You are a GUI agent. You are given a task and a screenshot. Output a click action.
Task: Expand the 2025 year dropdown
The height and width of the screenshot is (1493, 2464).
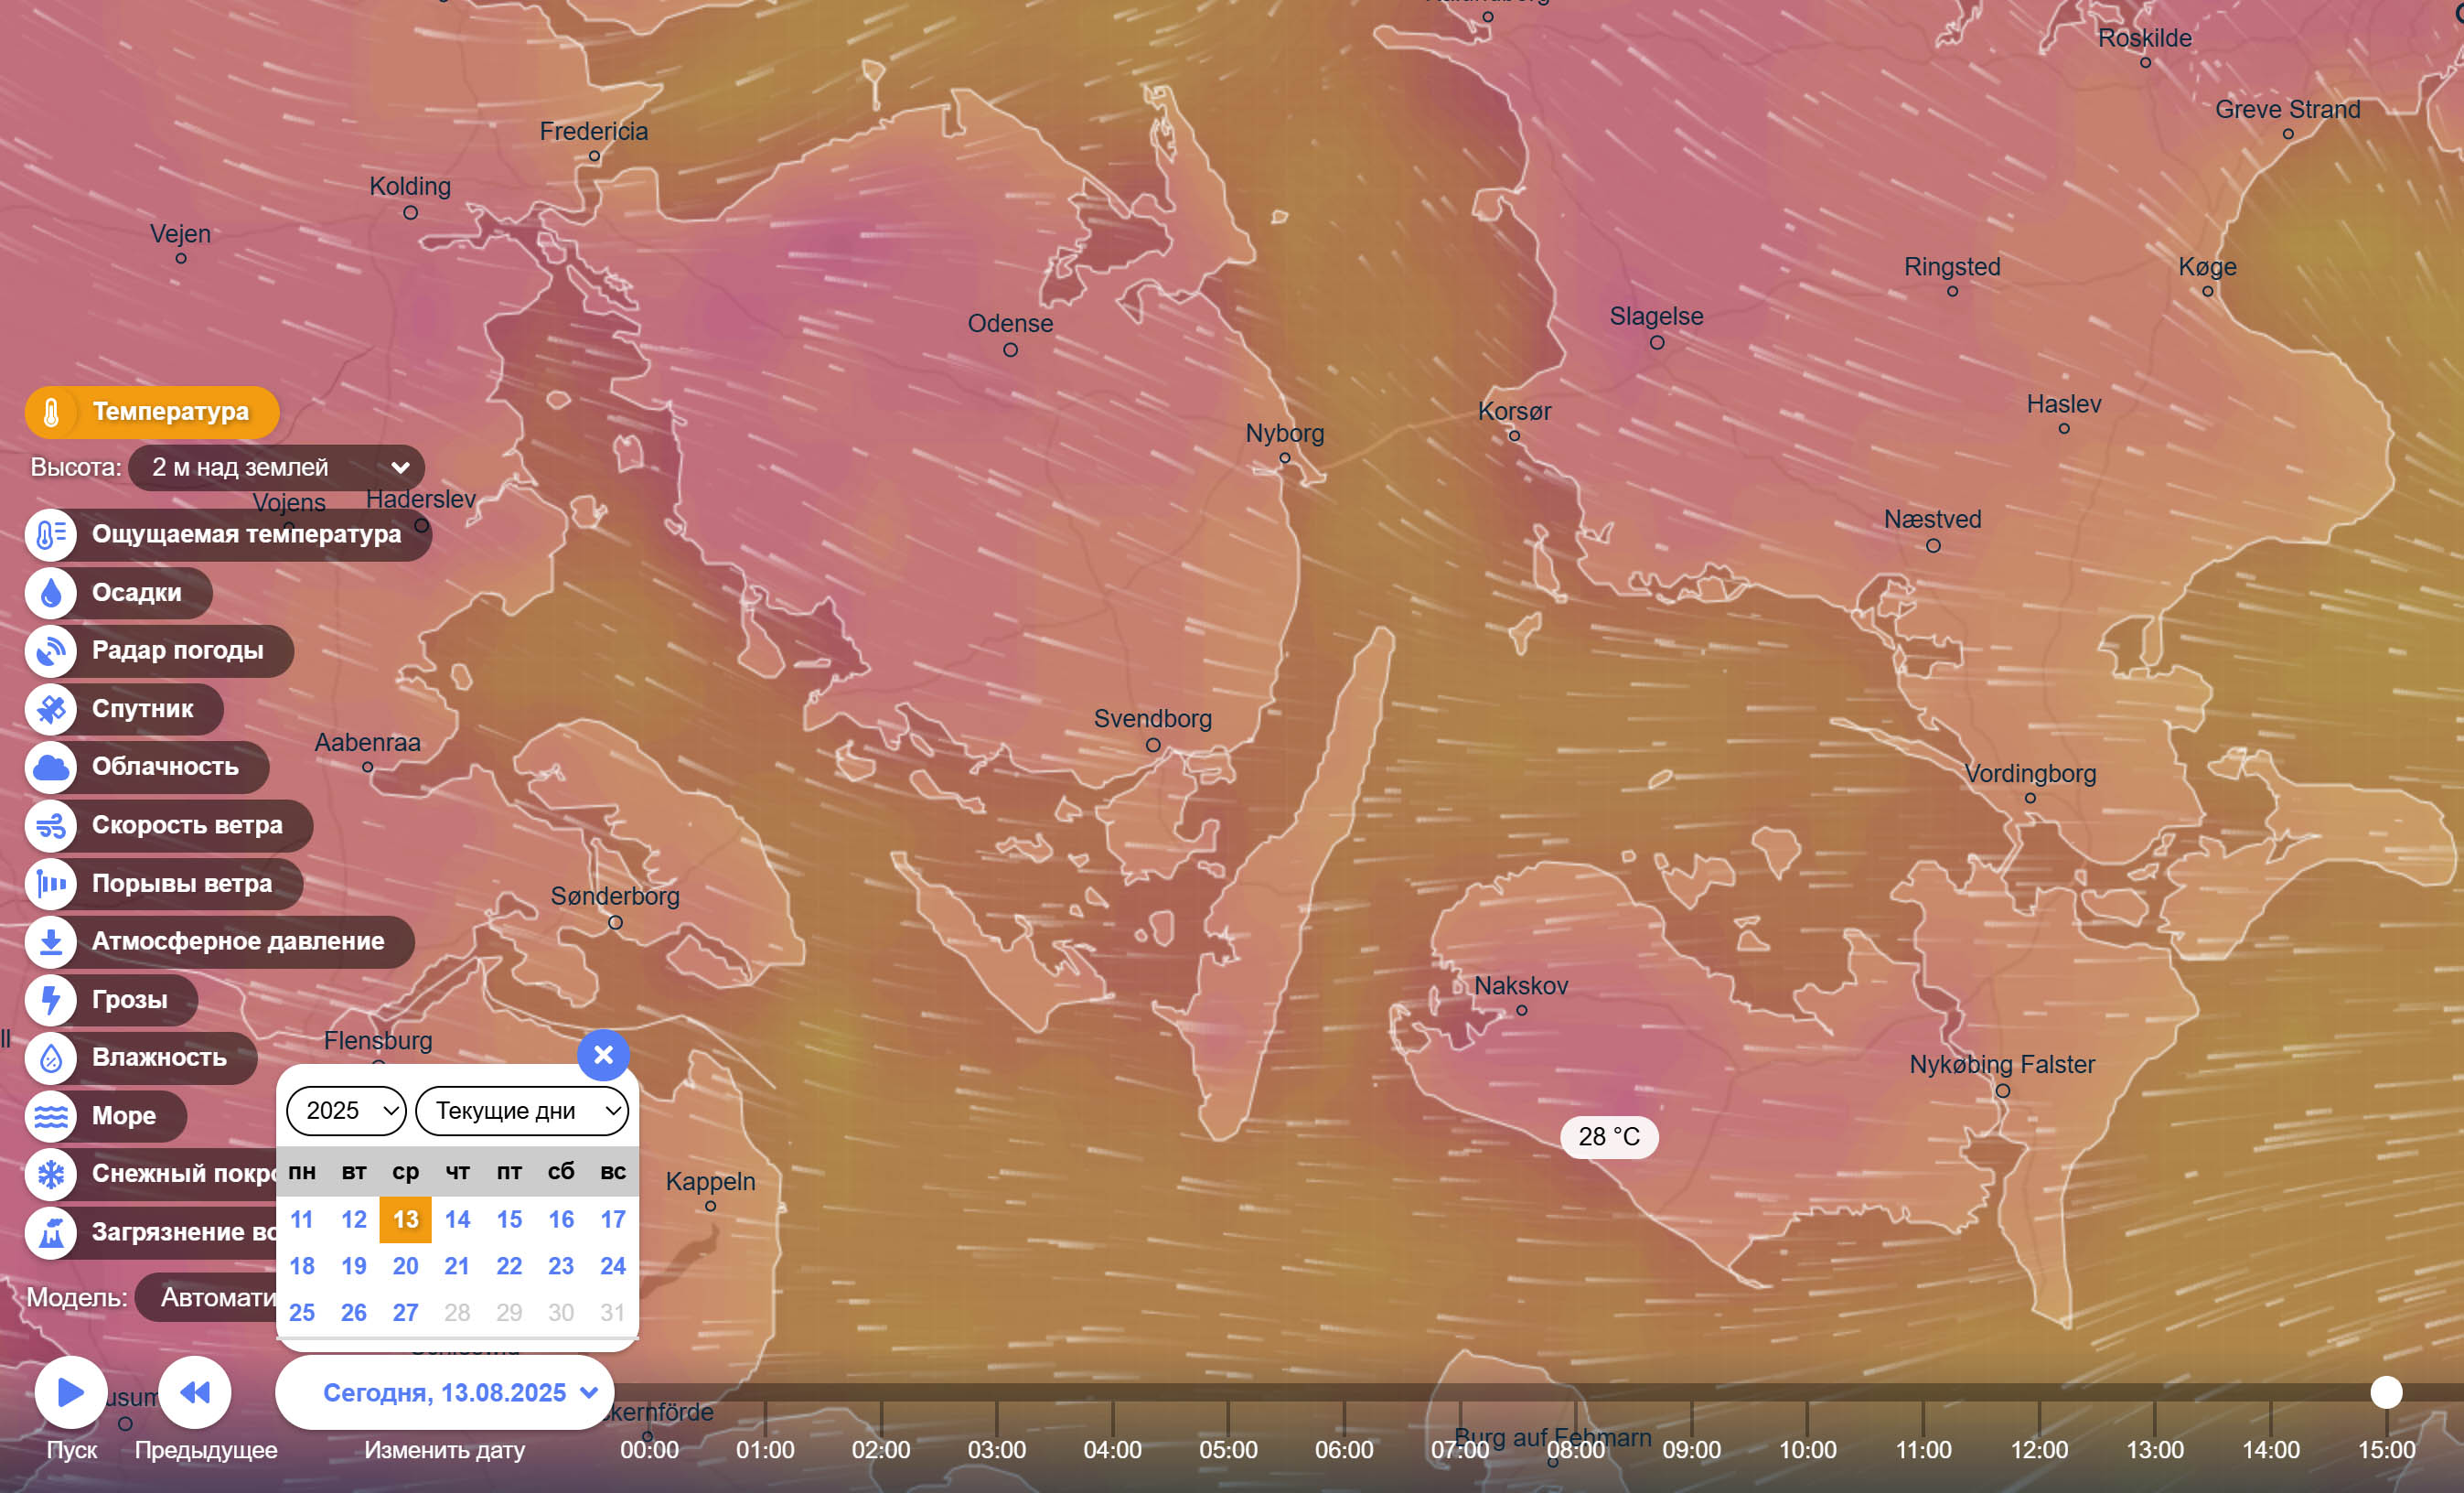pyautogui.click(x=346, y=1110)
